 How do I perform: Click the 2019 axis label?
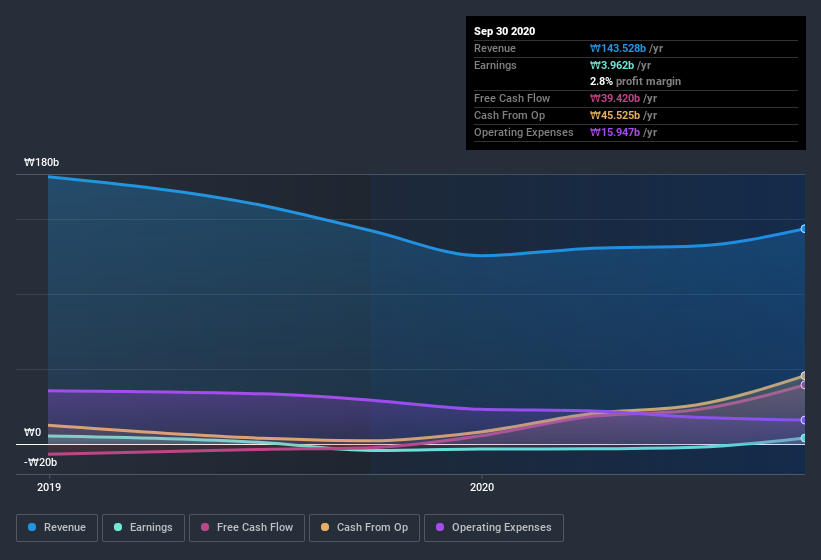coord(49,487)
